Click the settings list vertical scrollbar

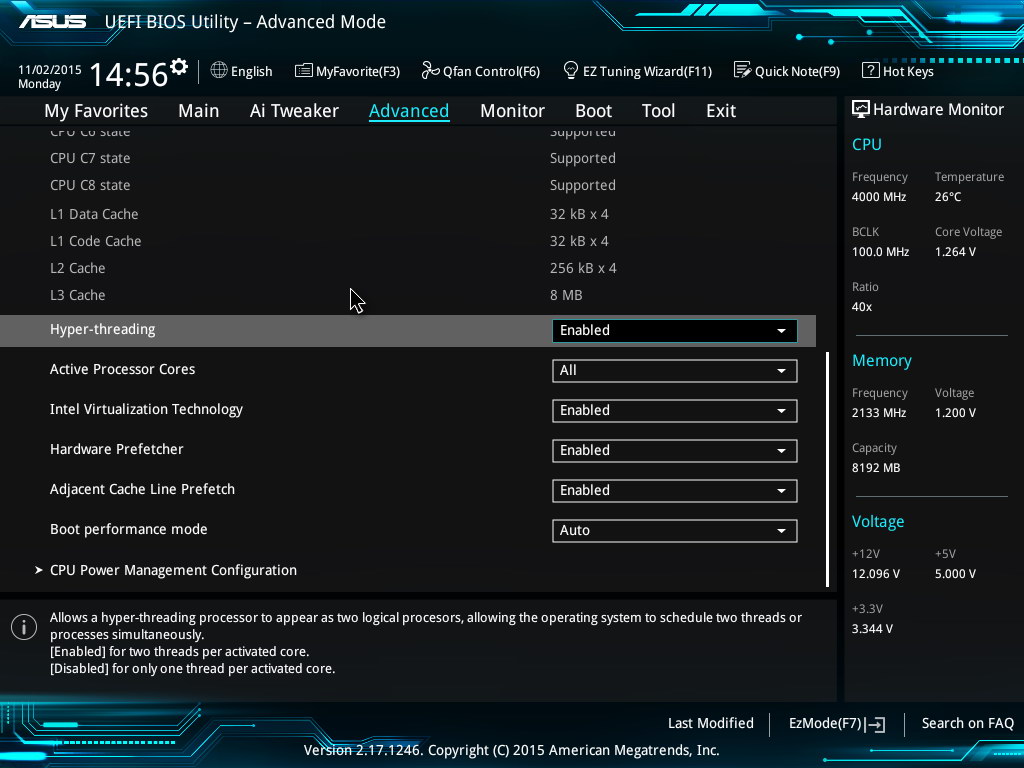pos(827,468)
